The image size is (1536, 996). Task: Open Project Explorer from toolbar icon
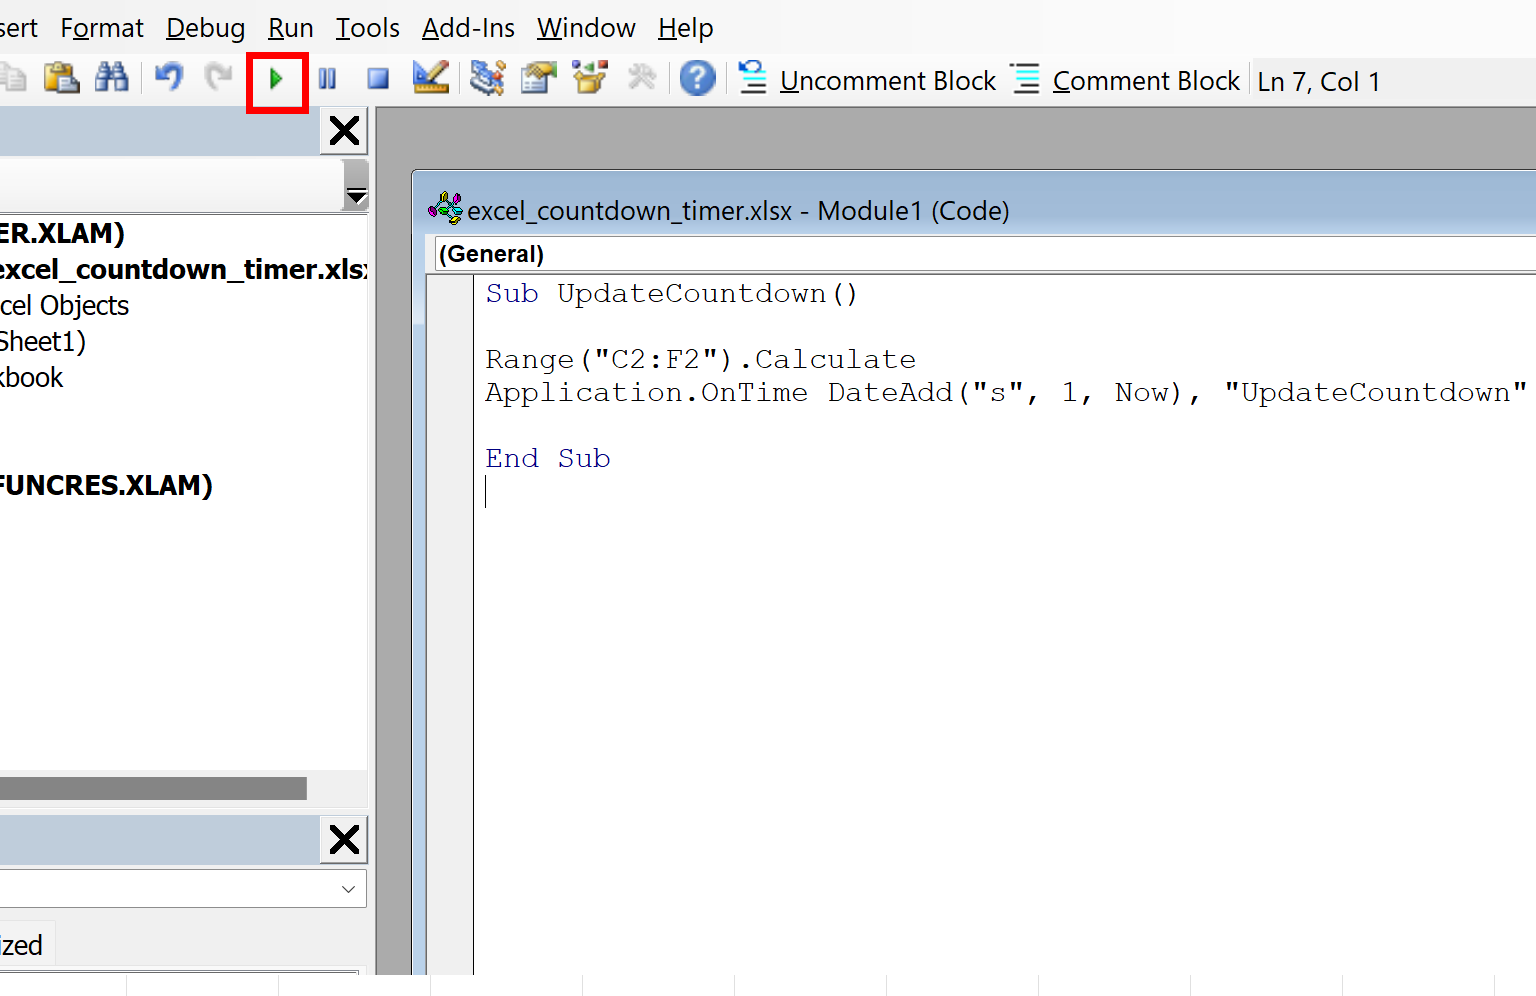(x=487, y=79)
